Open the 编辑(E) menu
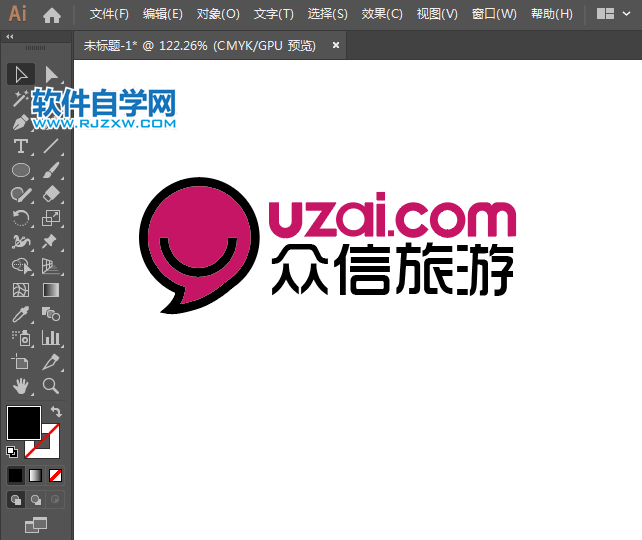642x540 pixels. tap(163, 14)
